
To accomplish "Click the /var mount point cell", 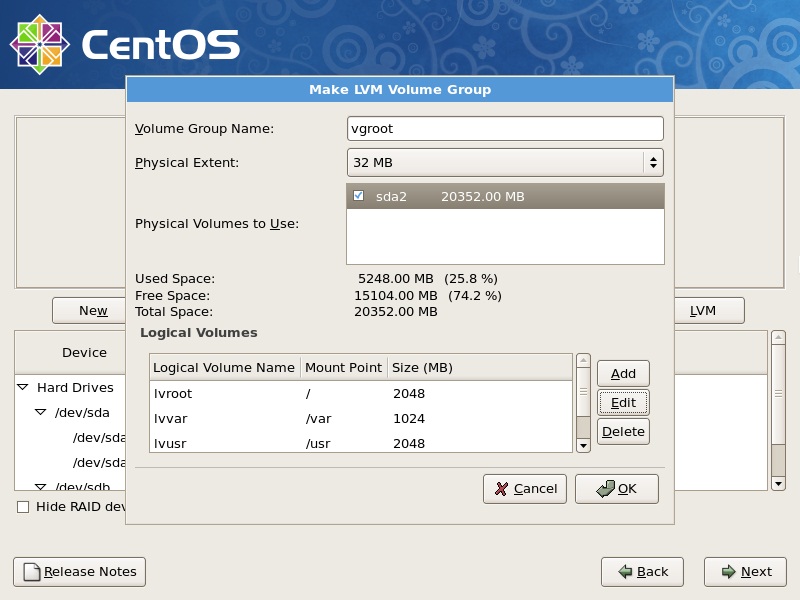I will pos(318,418).
